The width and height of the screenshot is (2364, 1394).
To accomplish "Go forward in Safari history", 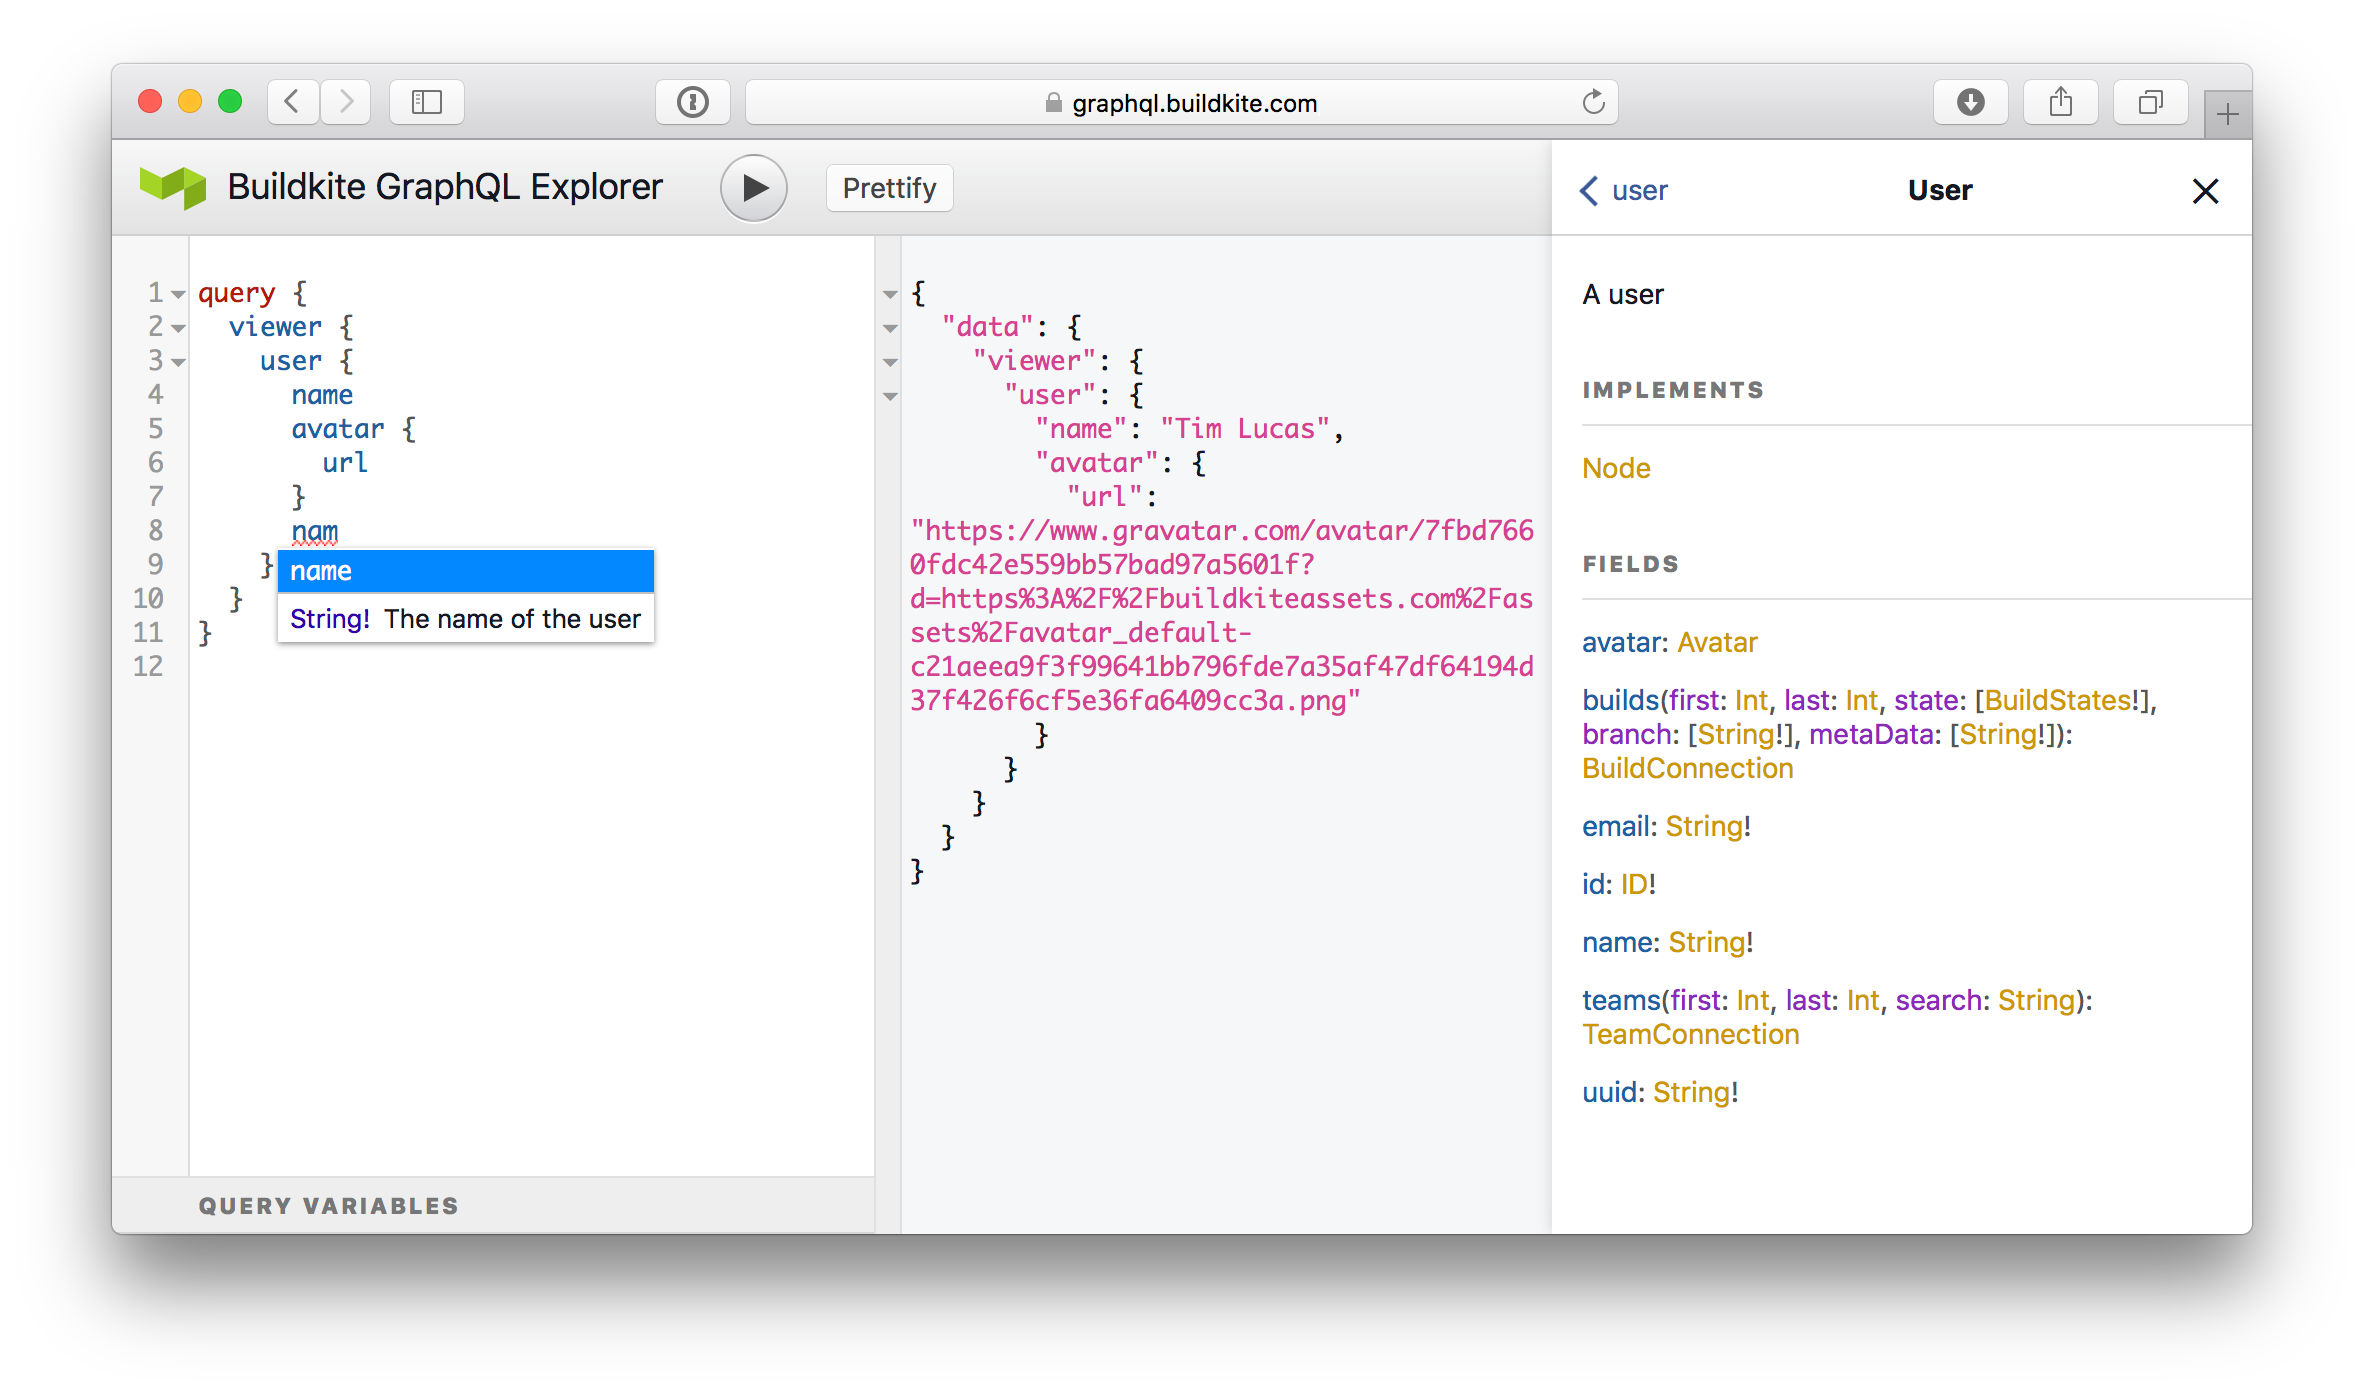I will [346, 102].
